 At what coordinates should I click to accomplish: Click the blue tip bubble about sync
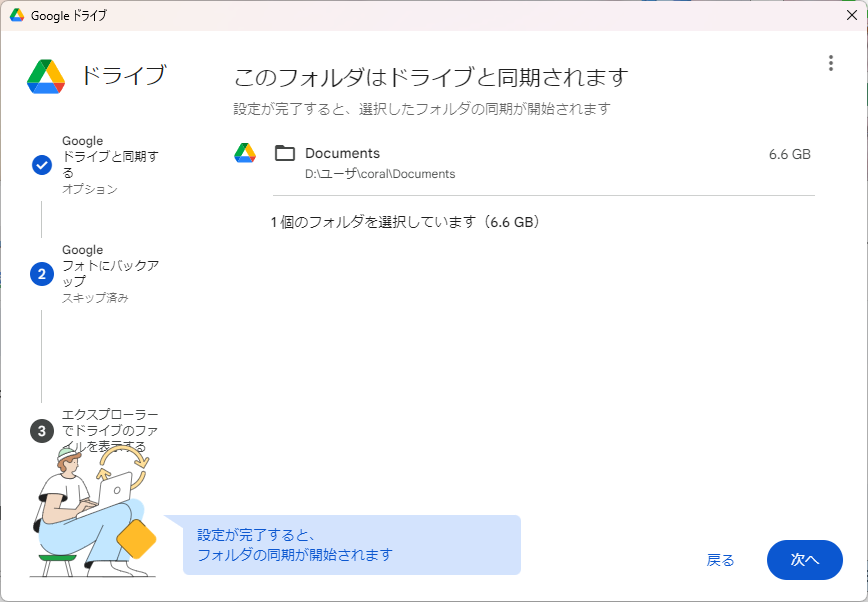coord(352,545)
